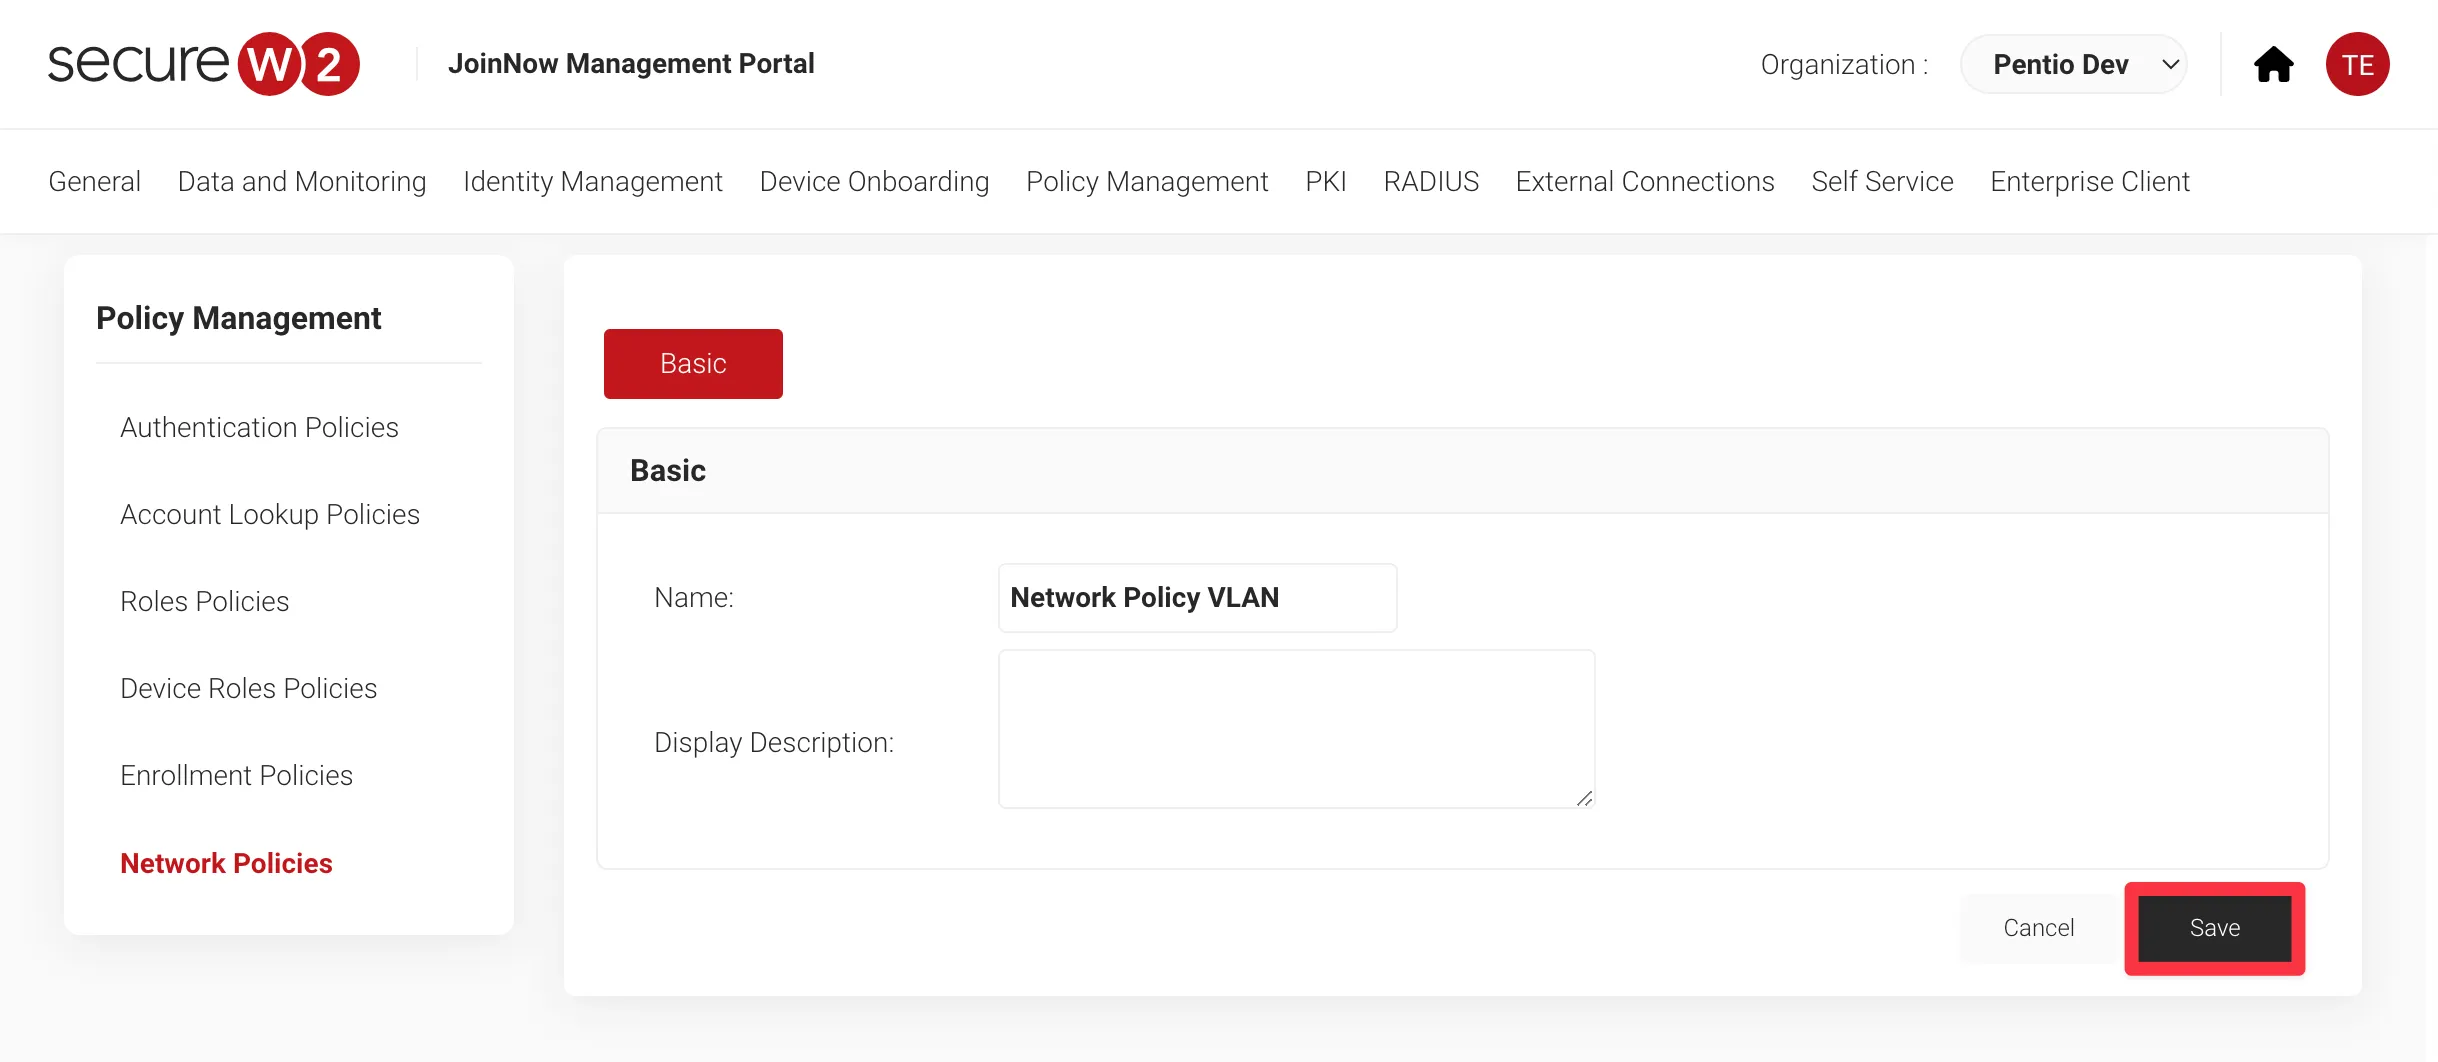This screenshot has height=1062, width=2438.
Task: Open Identity Management menu
Action: pos(592,181)
